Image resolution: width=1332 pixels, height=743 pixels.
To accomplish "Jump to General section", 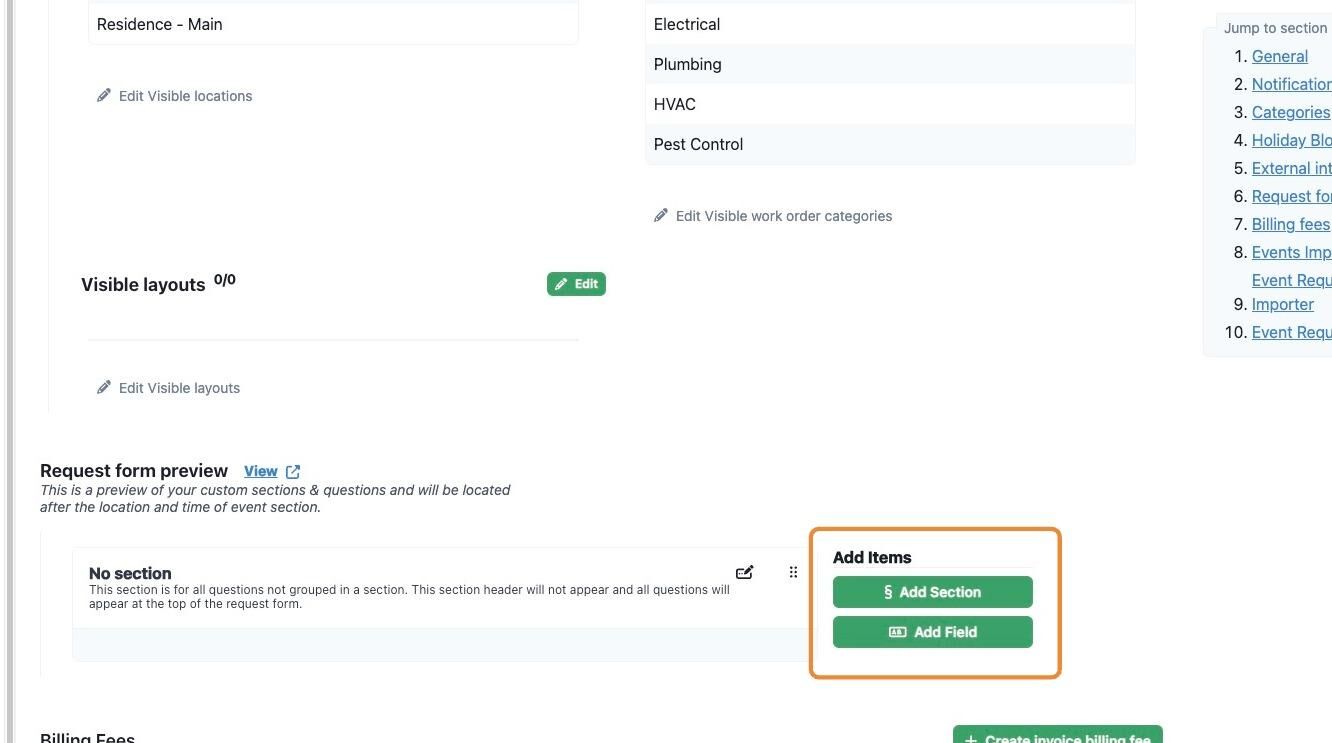I will coord(1279,56).
